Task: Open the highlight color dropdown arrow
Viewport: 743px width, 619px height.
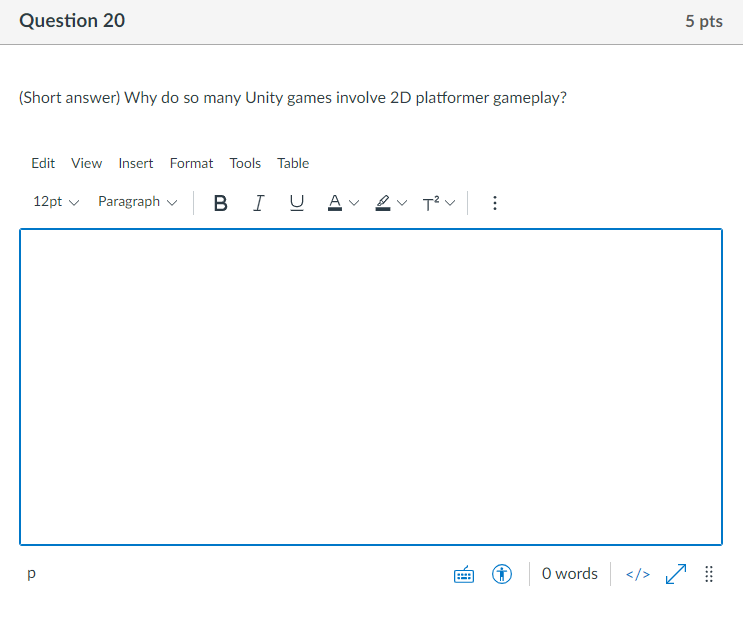Action: pyautogui.click(x=402, y=203)
